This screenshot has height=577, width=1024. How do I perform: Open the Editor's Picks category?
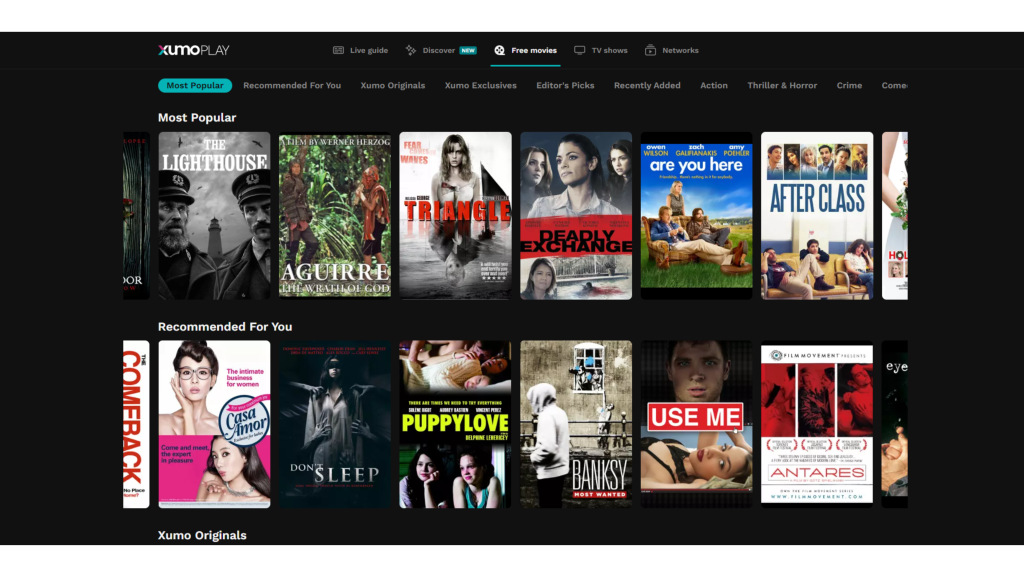point(565,86)
